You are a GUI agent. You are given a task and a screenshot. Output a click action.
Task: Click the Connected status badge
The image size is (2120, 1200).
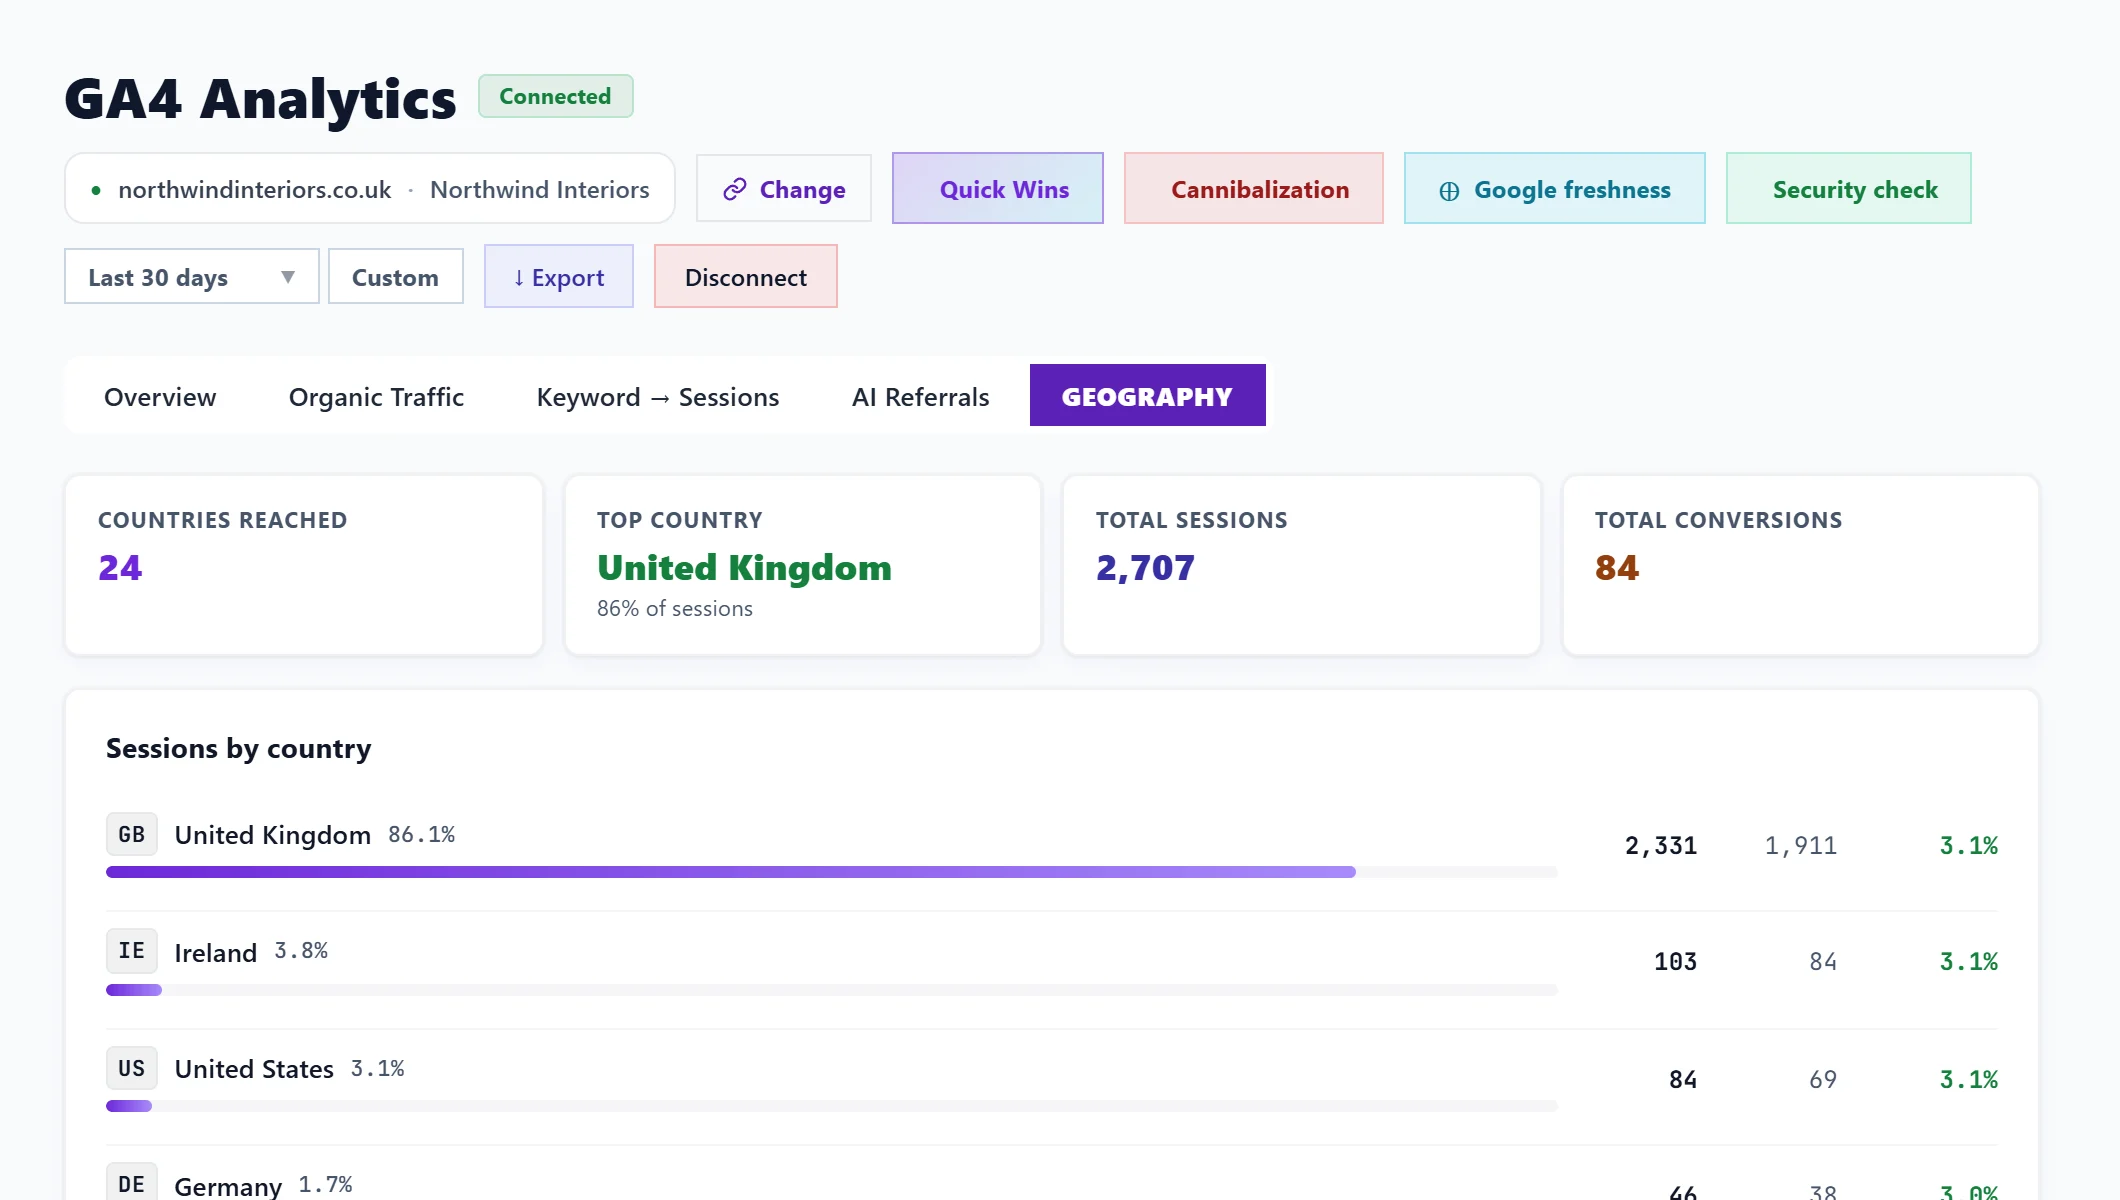click(555, 96)
